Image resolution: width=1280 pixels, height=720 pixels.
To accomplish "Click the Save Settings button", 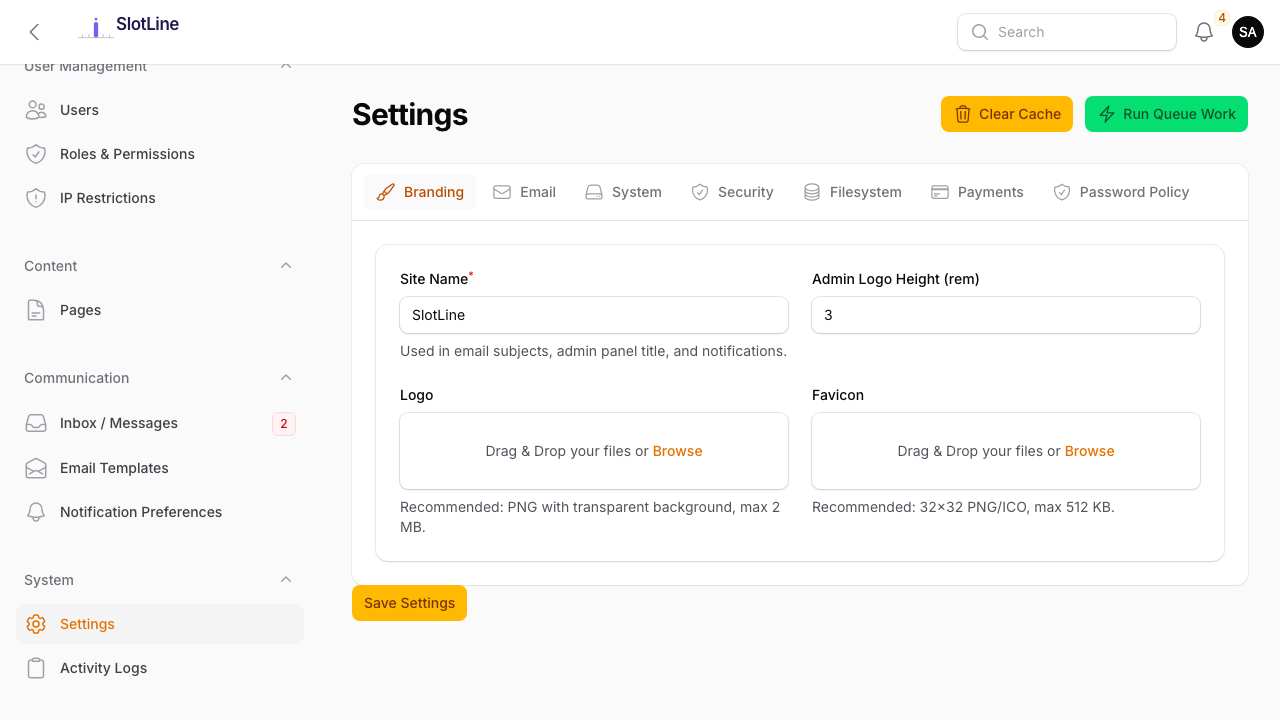I will (409, 603).
